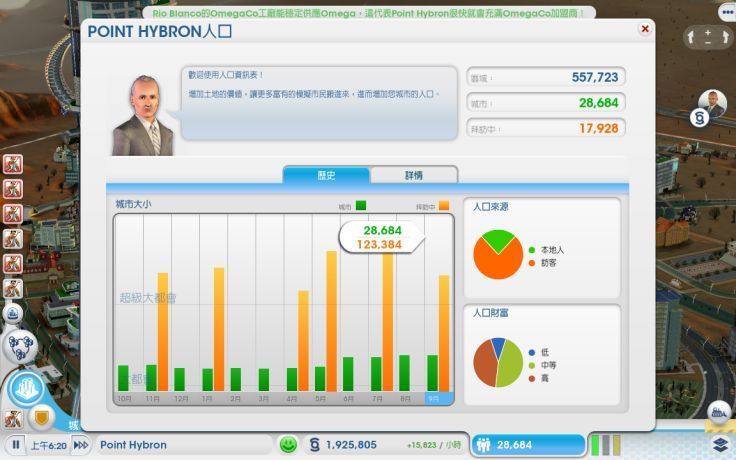Image resolution: width=736 pixels, height=460 pixels.
Task: Open the three-dots options menu
Action: point(727,12)
